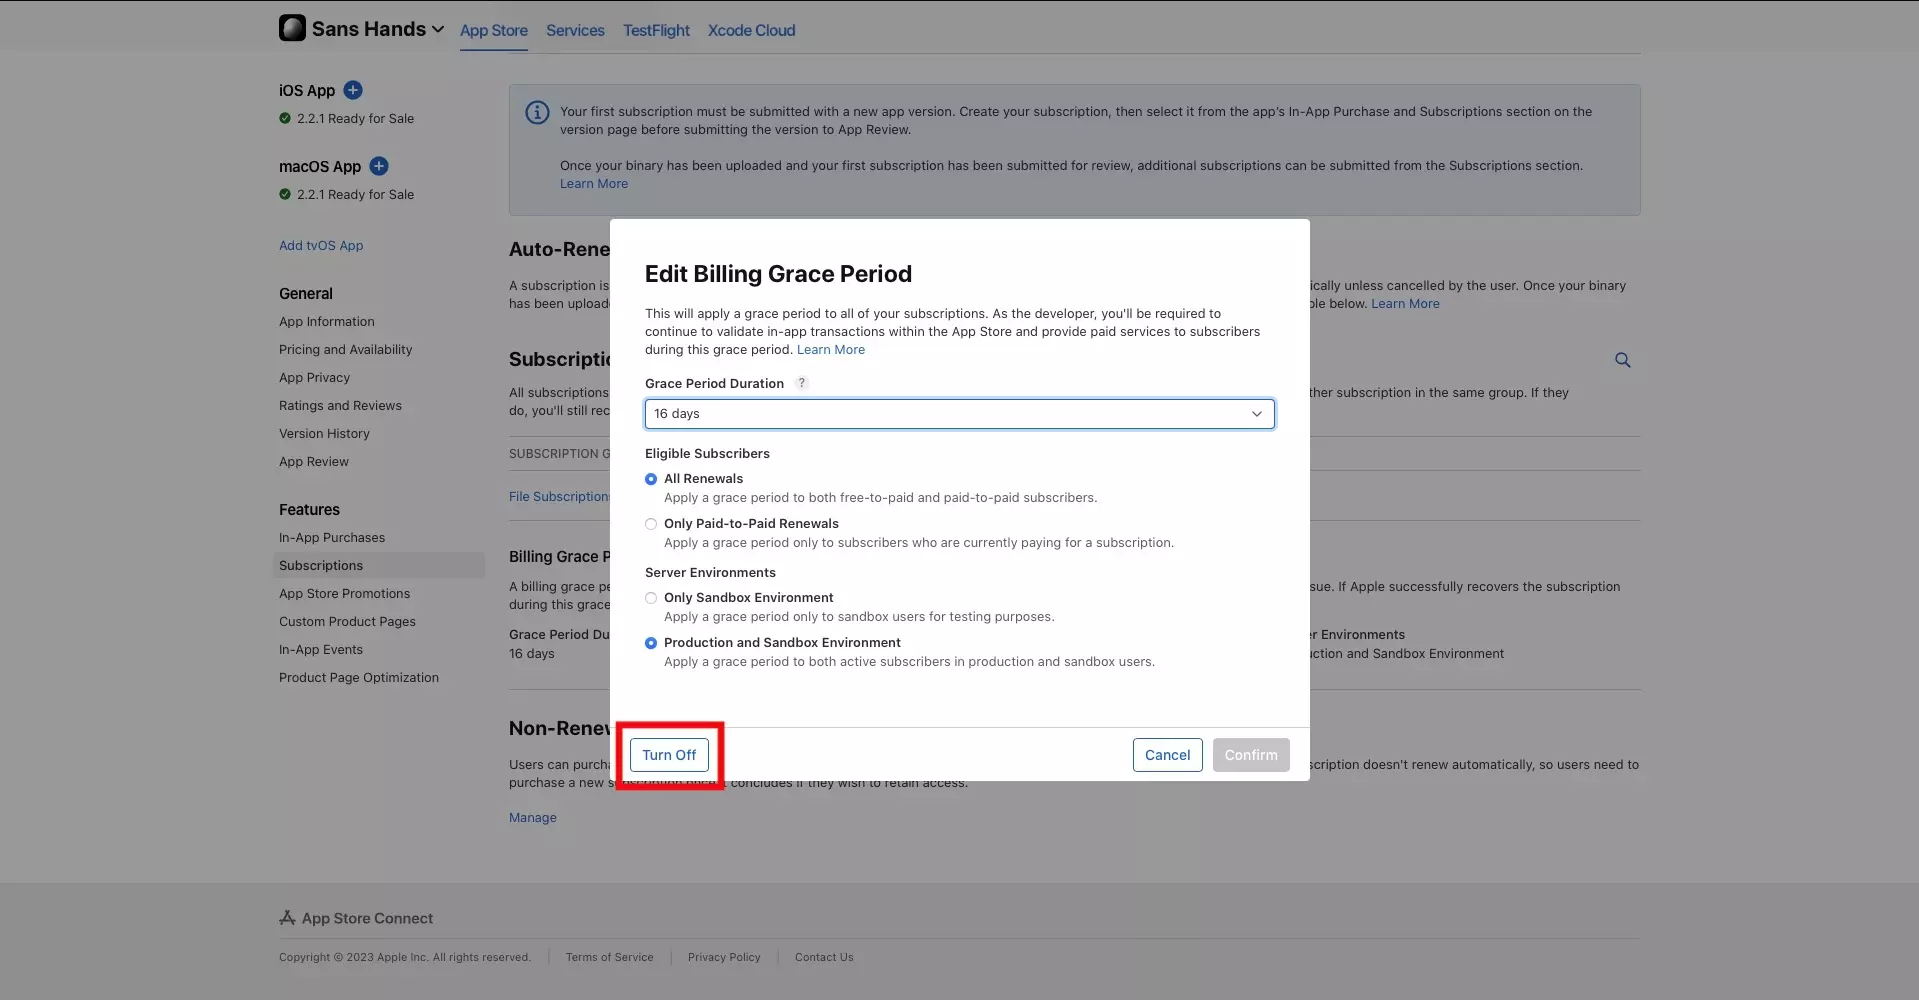1919x1000 pixels.
Task: Click the Eligible Subscribers label
Action: pyautogui.click(x=707, y=454)
